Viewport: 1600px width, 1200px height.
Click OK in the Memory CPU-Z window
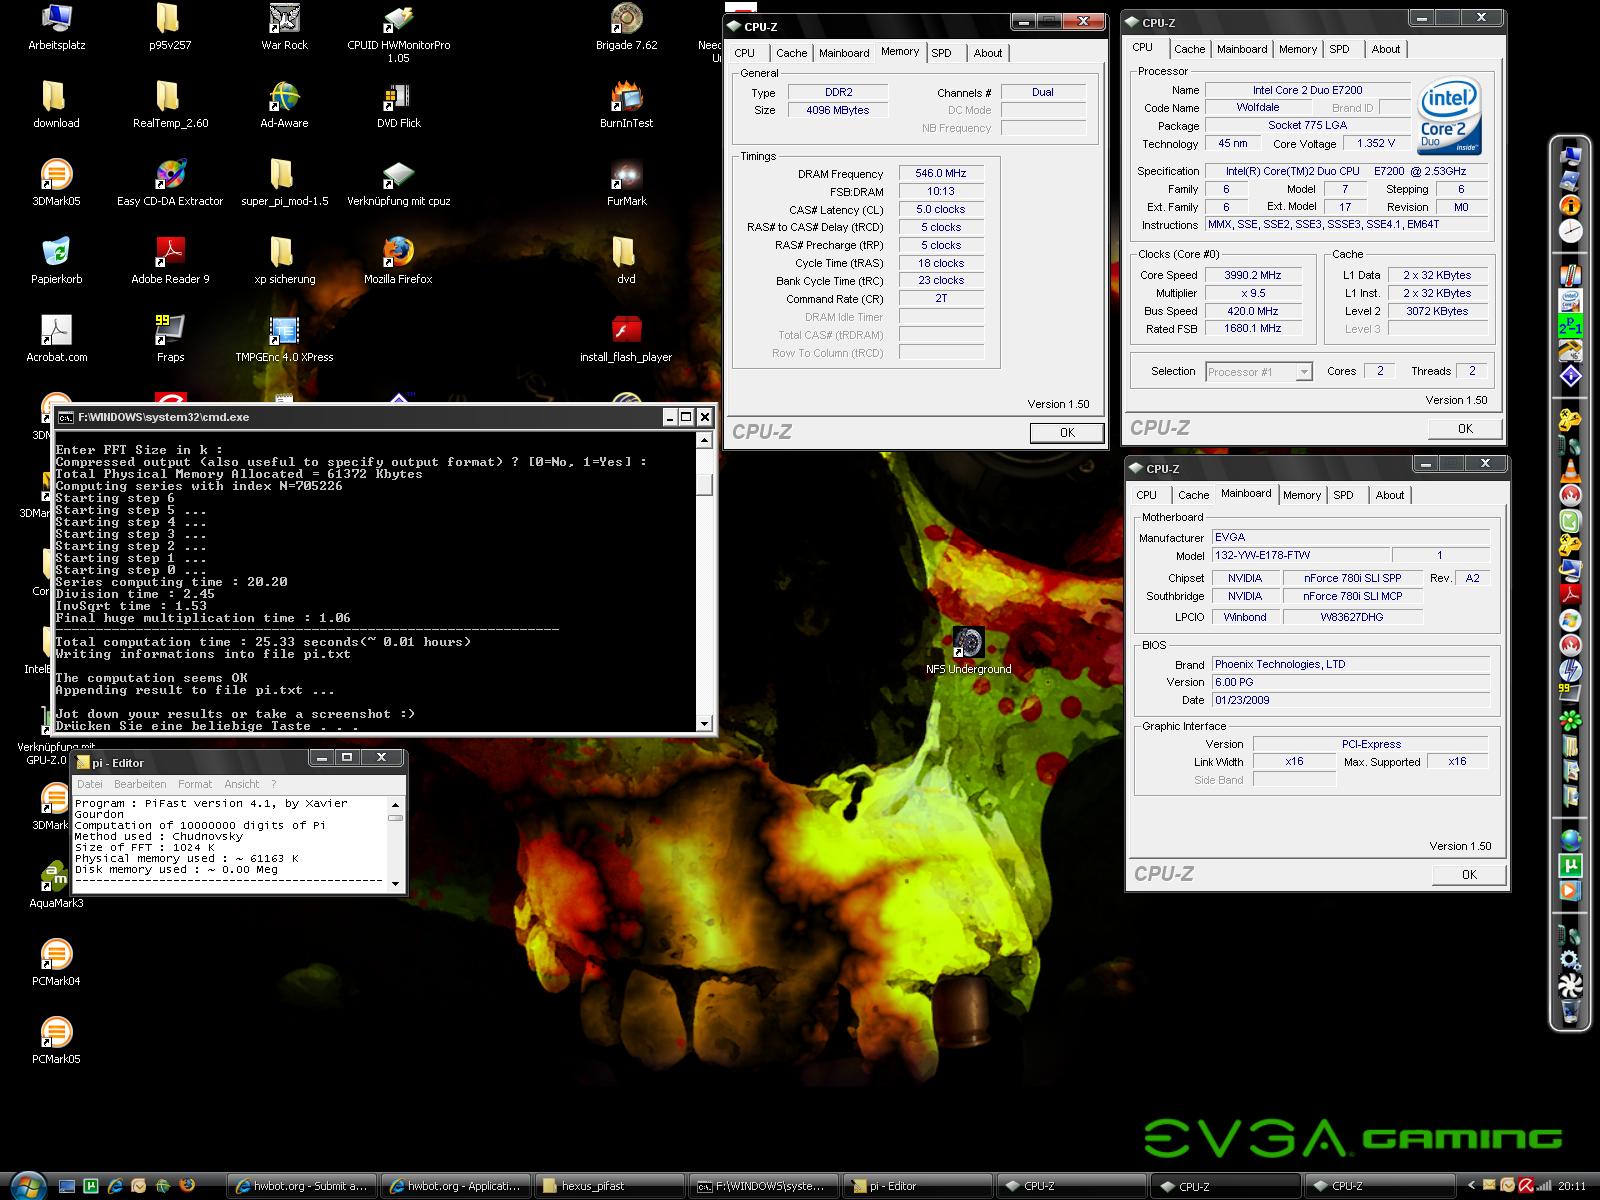tap(1067, 433)
